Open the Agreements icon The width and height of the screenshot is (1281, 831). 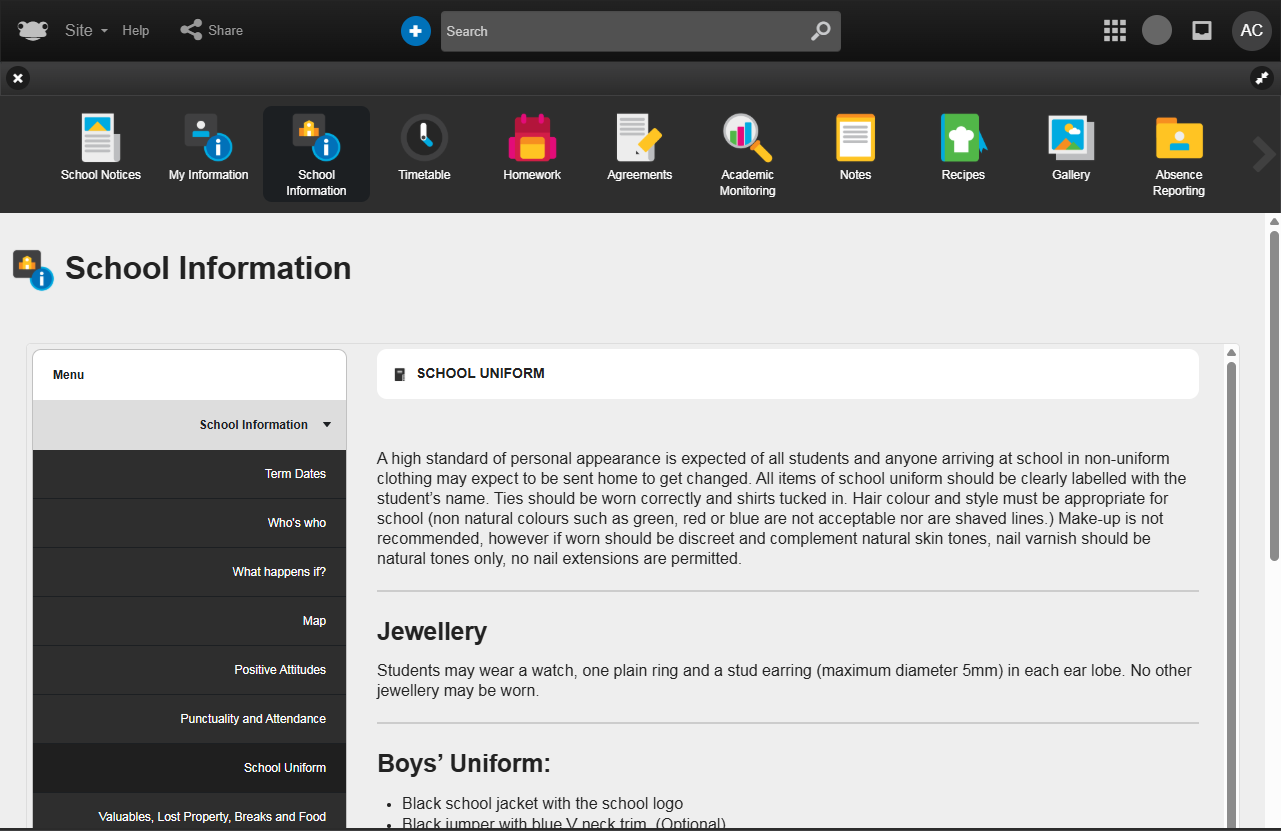(639, 138)
